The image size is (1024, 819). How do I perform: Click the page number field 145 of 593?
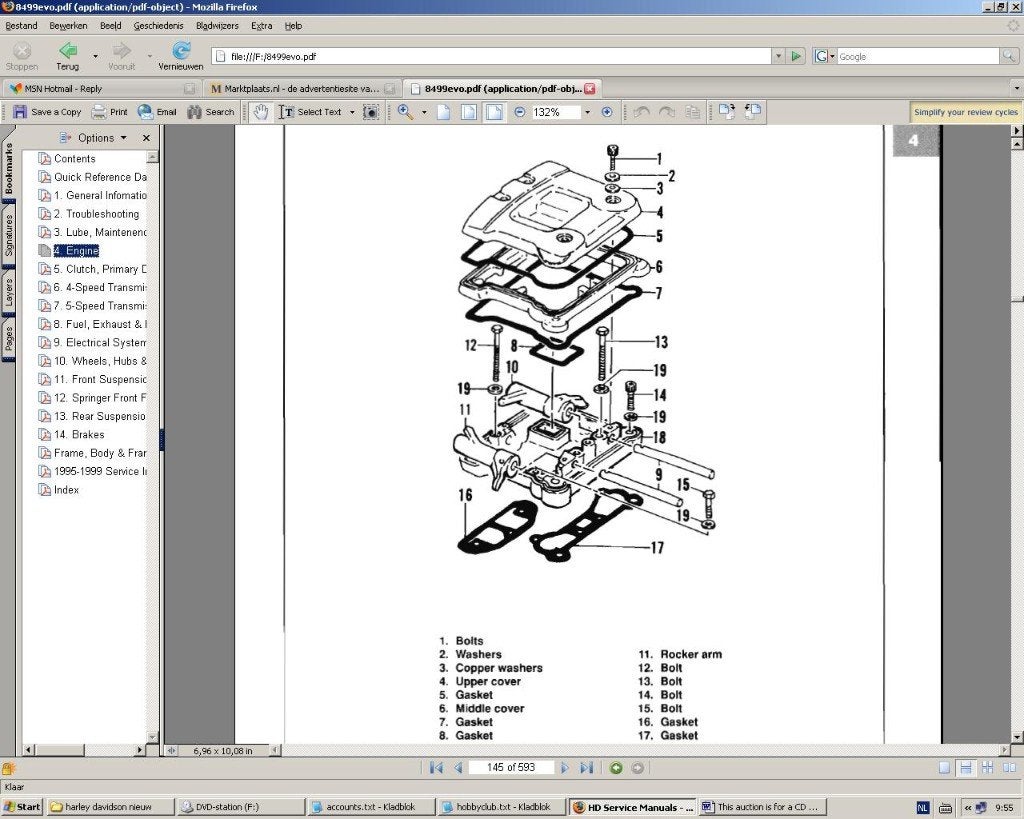511,767
